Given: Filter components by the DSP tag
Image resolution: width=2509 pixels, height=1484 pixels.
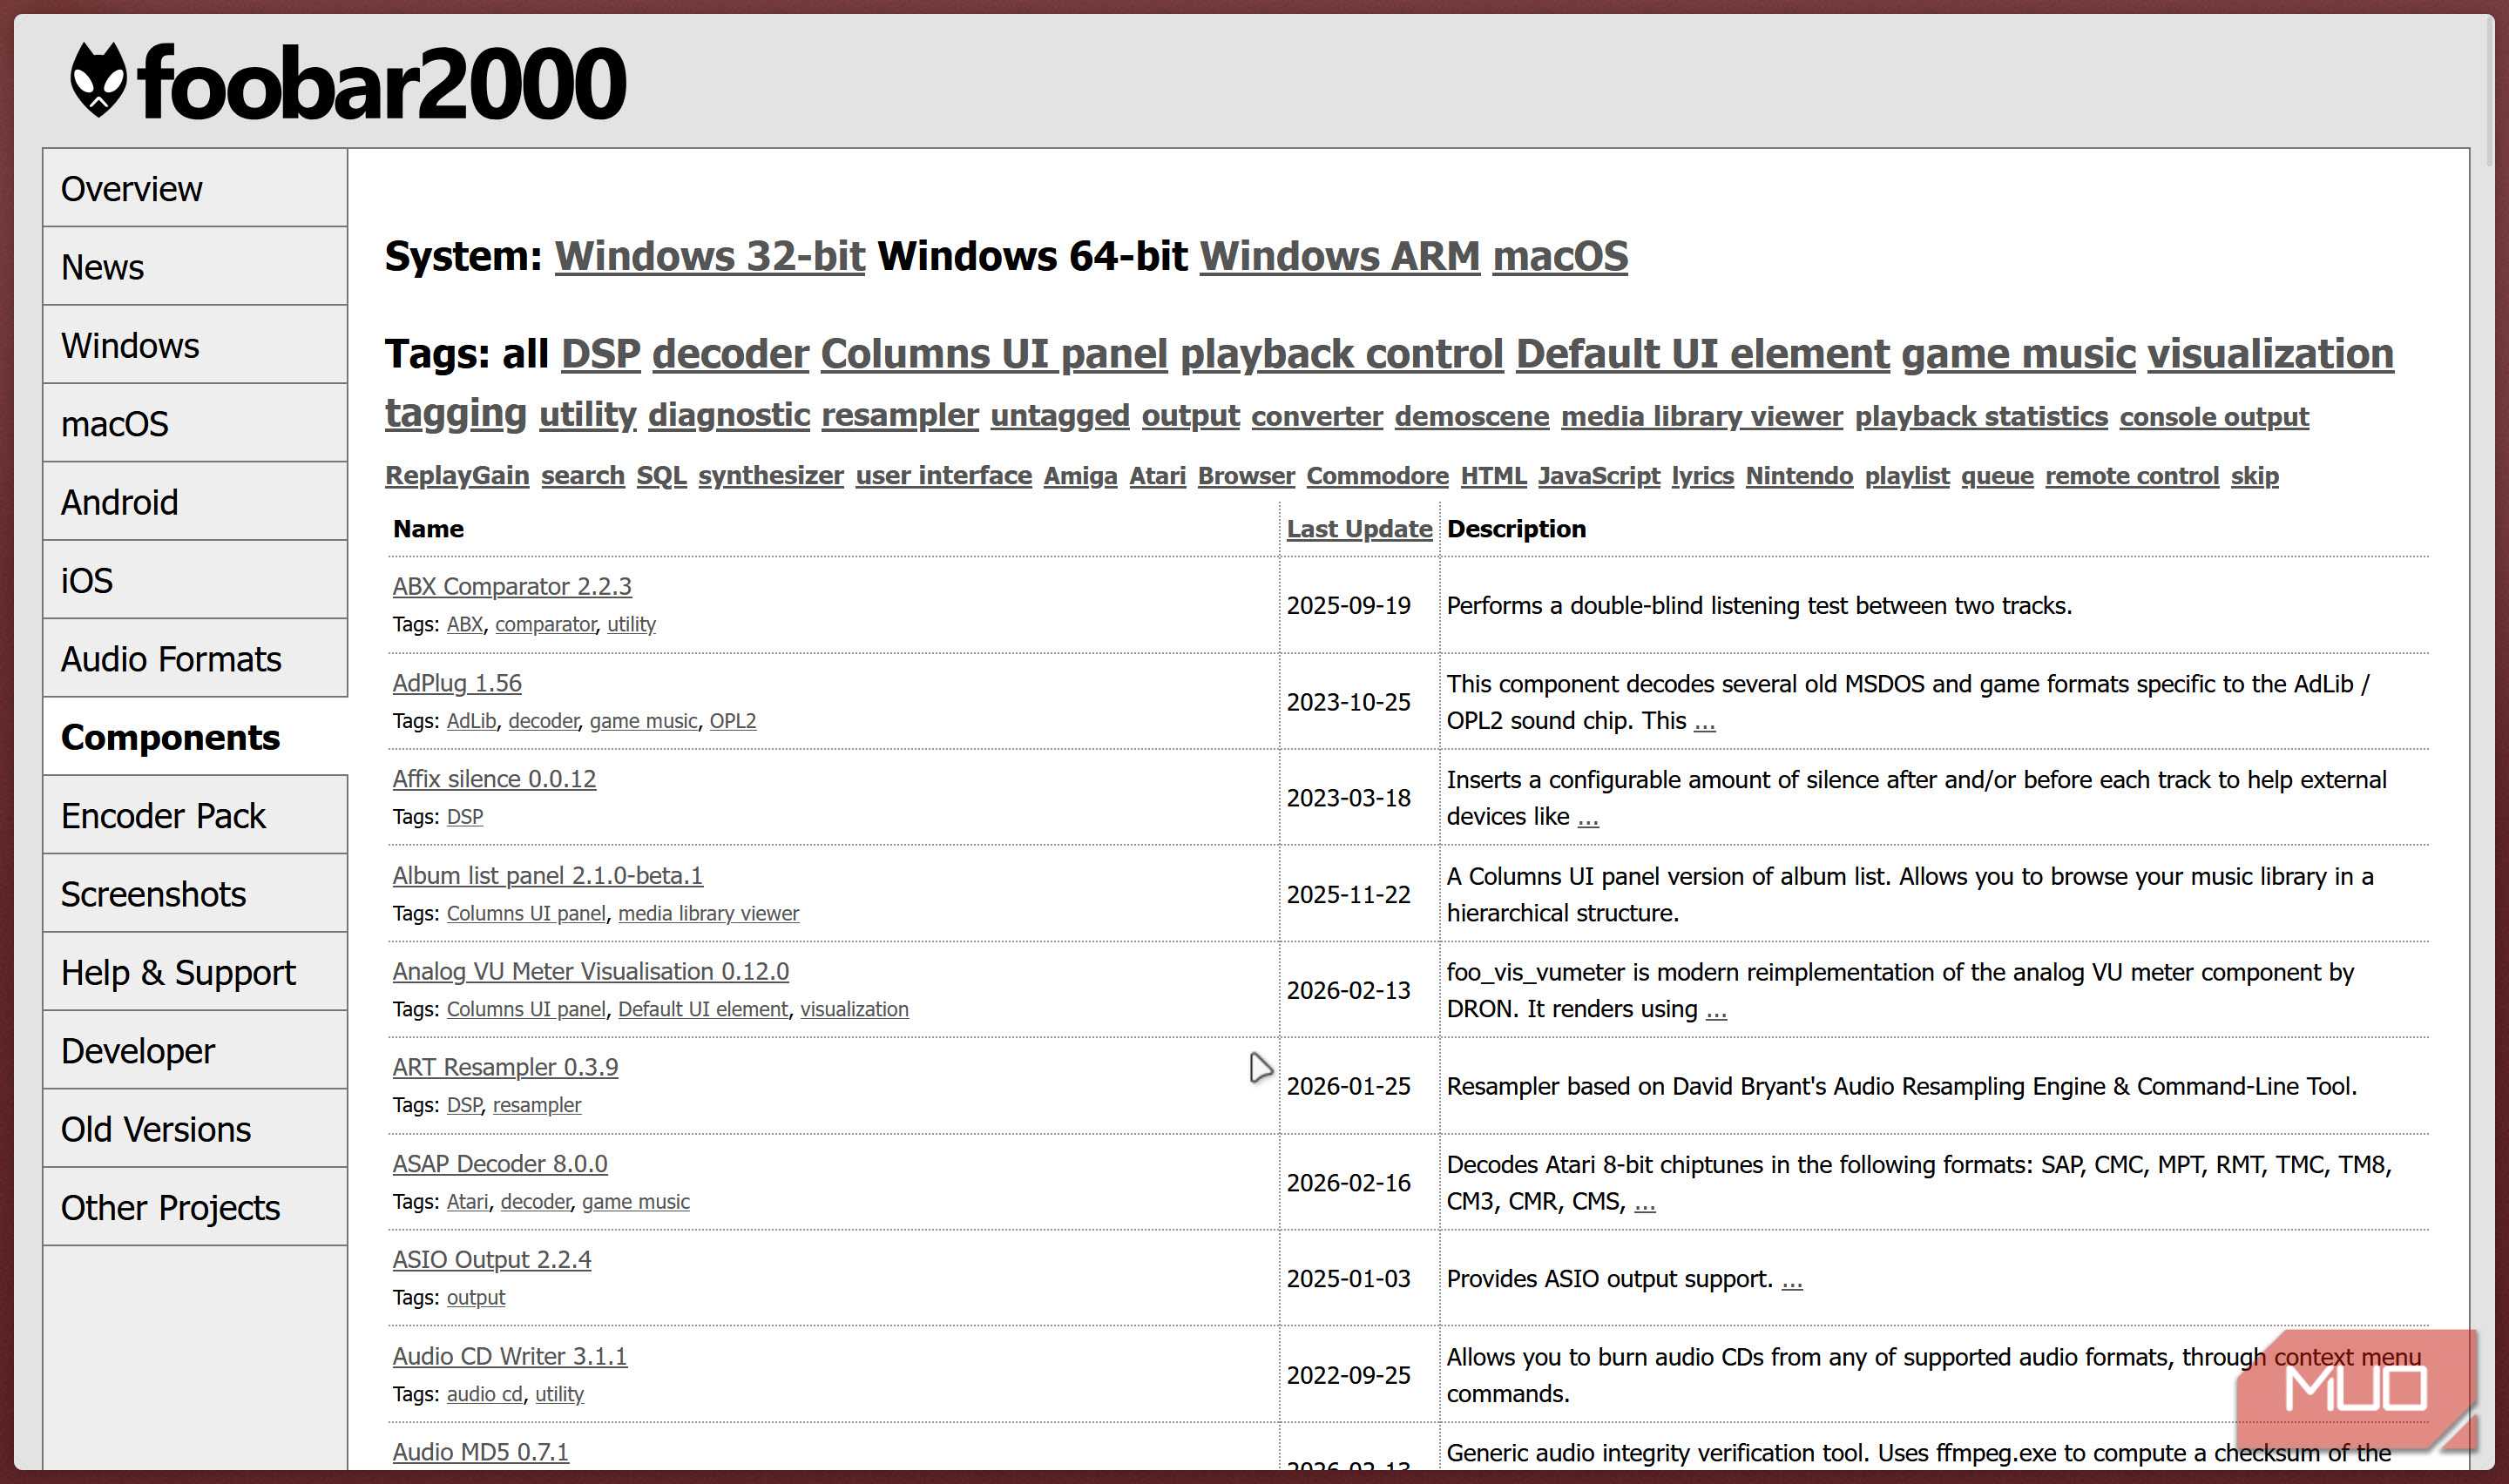Looking at the screenshot, I should [x=600, y=354].
